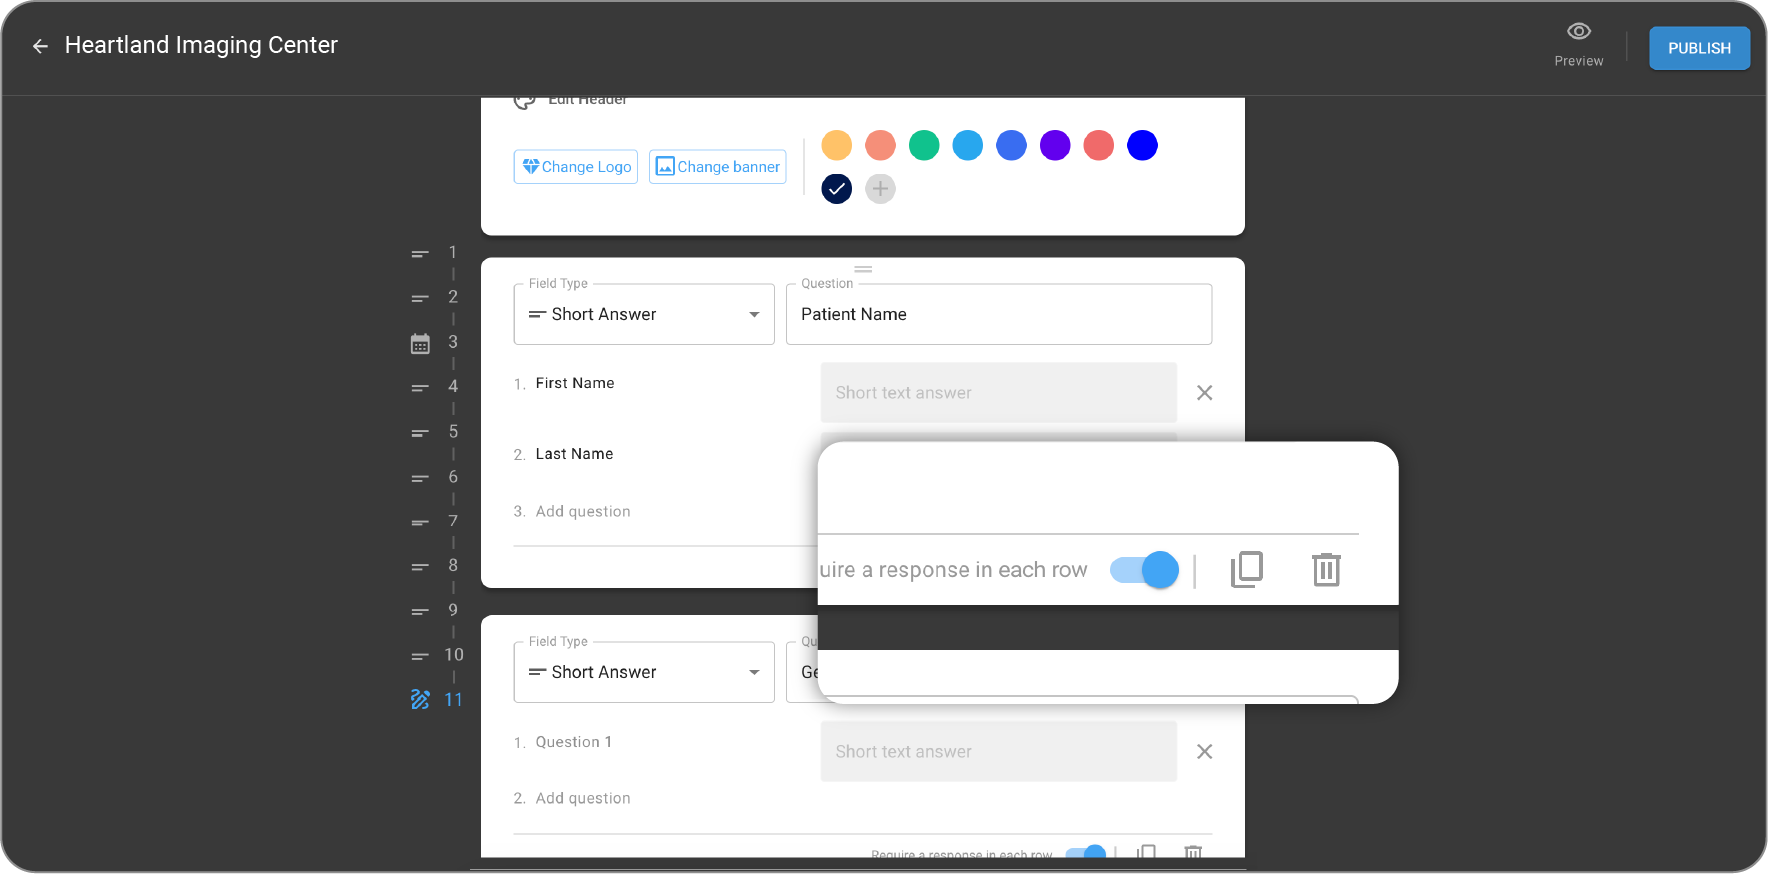Remove the Question 1 row with the X

pyautogui.click(x=1204, y=752)
